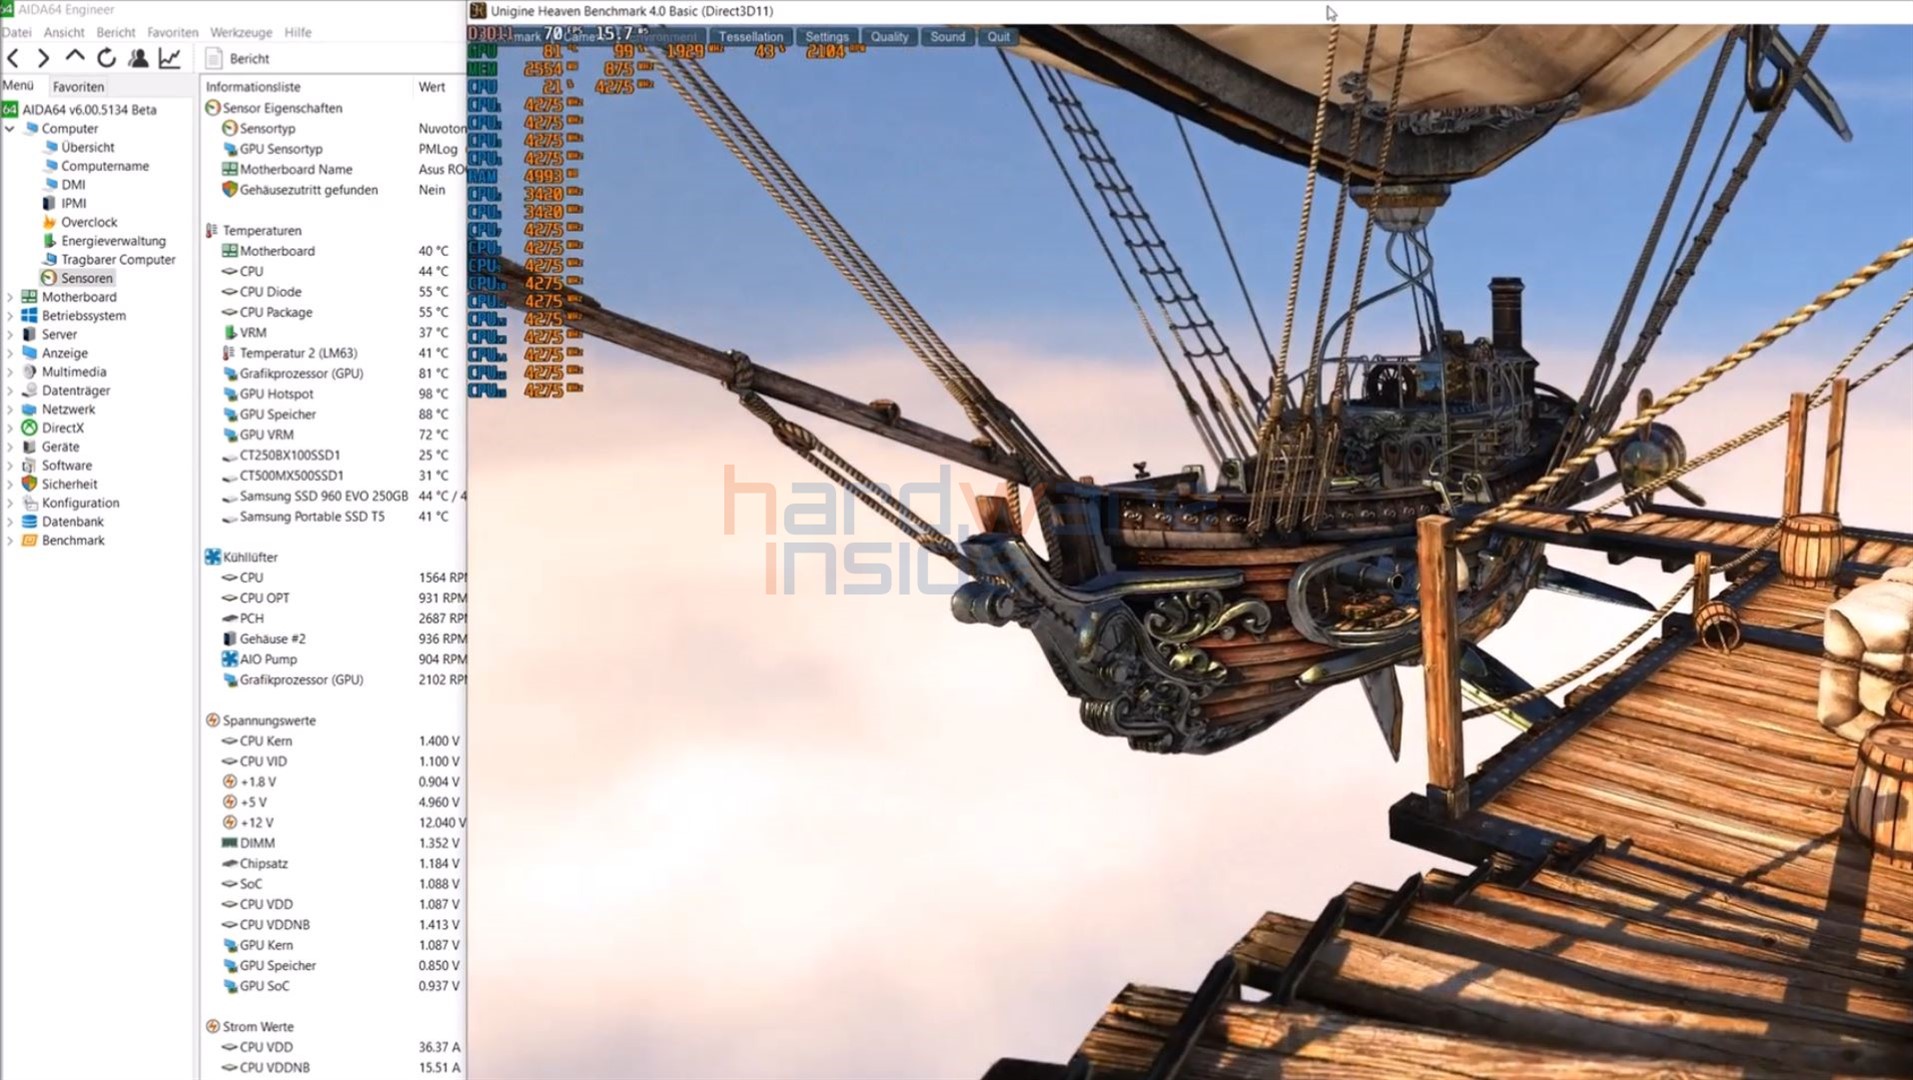The image size is (1913, 1080).
Task: Click the Spannungswerte group icon
Action: [x=212, y=720]
